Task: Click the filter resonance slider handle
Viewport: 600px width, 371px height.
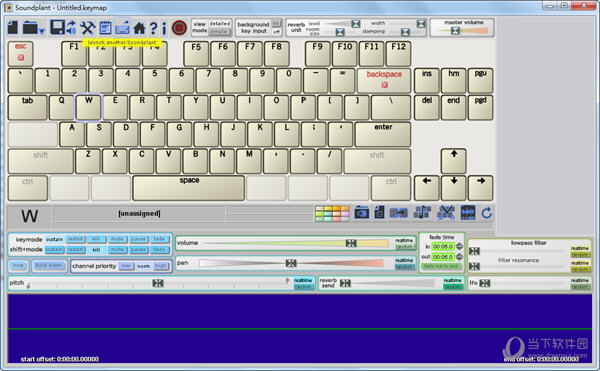Action: pyautogui.click(x=474, y=266)
